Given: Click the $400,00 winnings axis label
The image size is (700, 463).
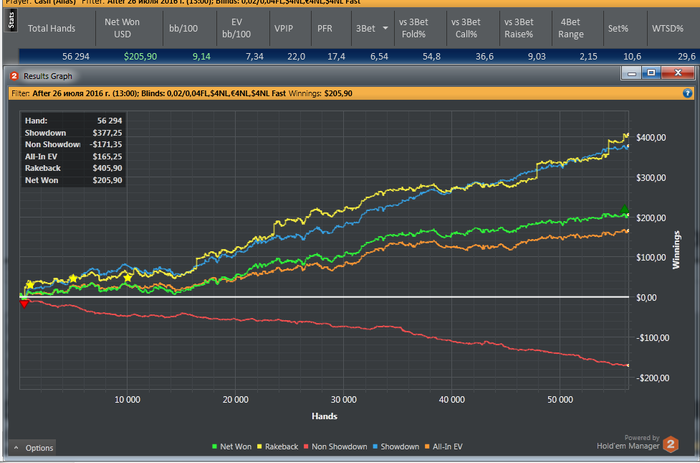Looking at the screenshot, I should coord(651,138).
